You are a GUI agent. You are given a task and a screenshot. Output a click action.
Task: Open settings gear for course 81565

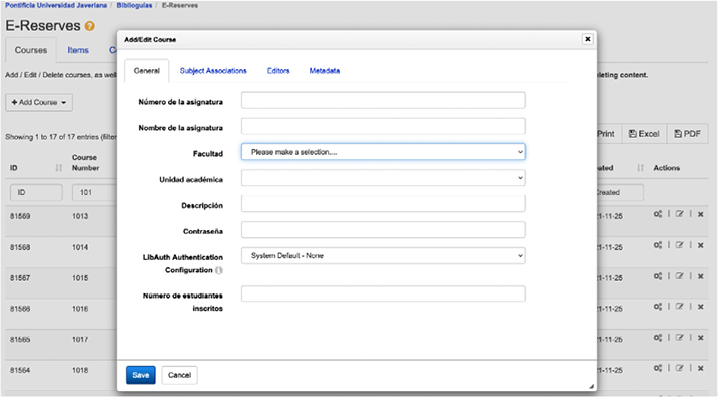click(658, 338)
